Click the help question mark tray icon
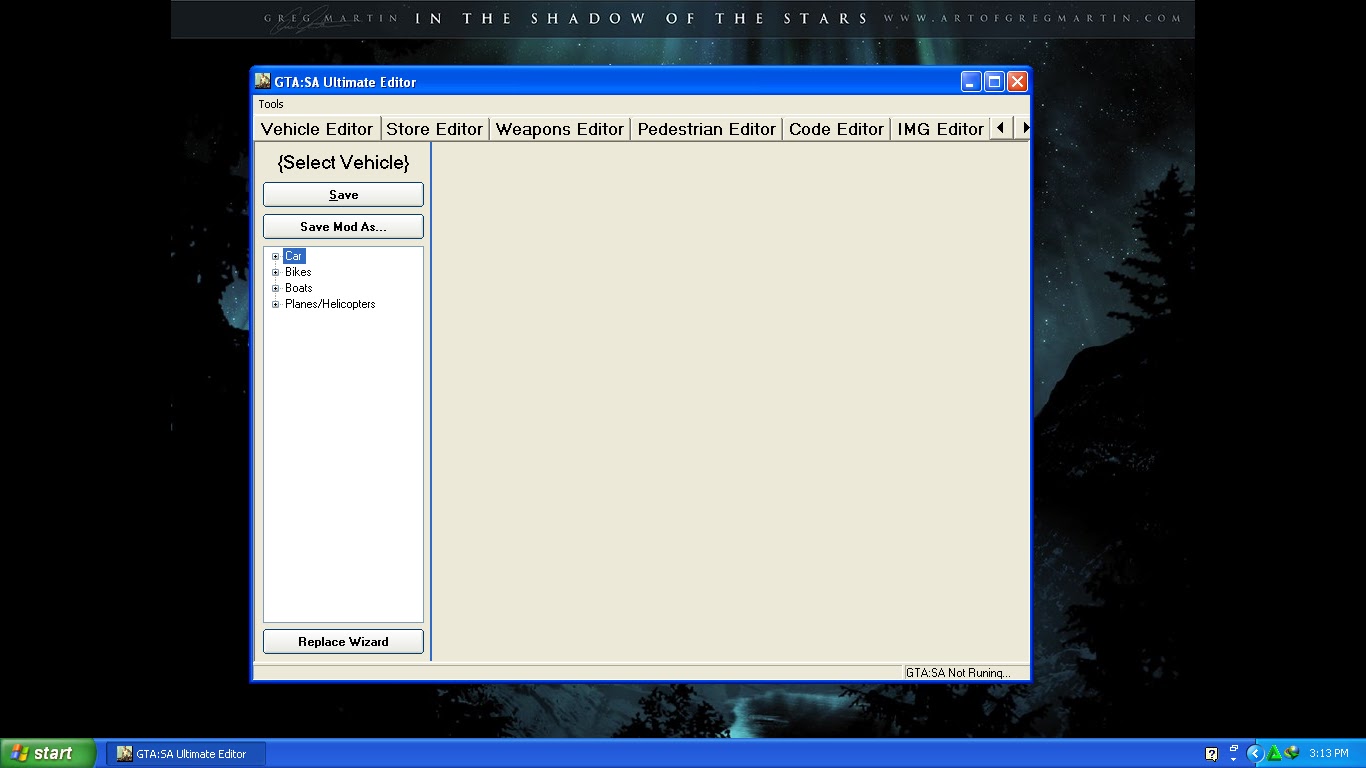1366x768 pixels. (1212, 754)
